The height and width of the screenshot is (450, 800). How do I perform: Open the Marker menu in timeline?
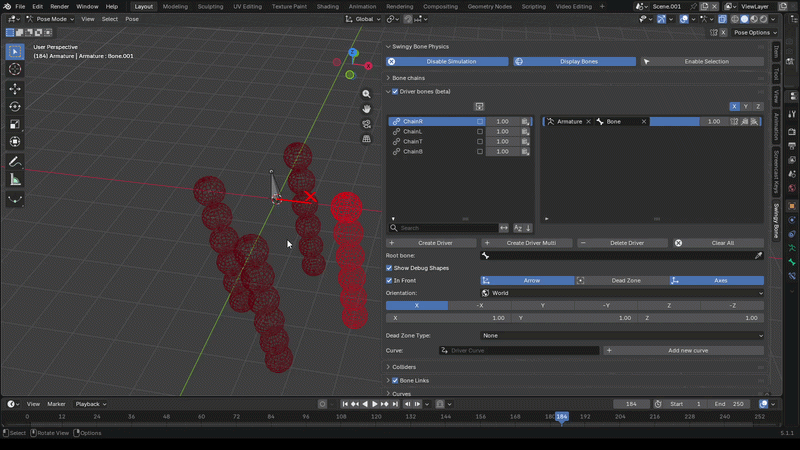[56, 404]
